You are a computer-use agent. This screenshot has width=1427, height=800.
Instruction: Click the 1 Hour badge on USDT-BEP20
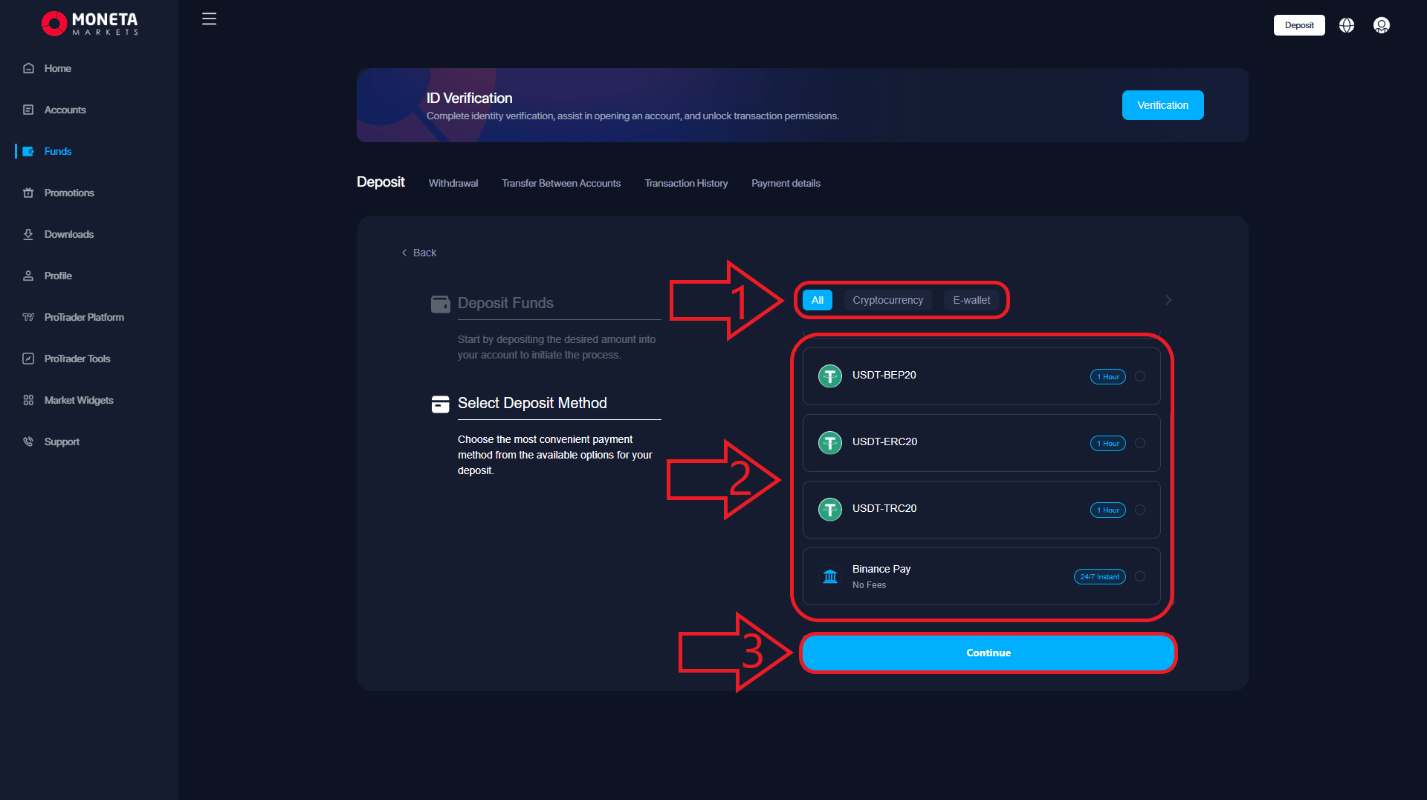pos(1107,376)
